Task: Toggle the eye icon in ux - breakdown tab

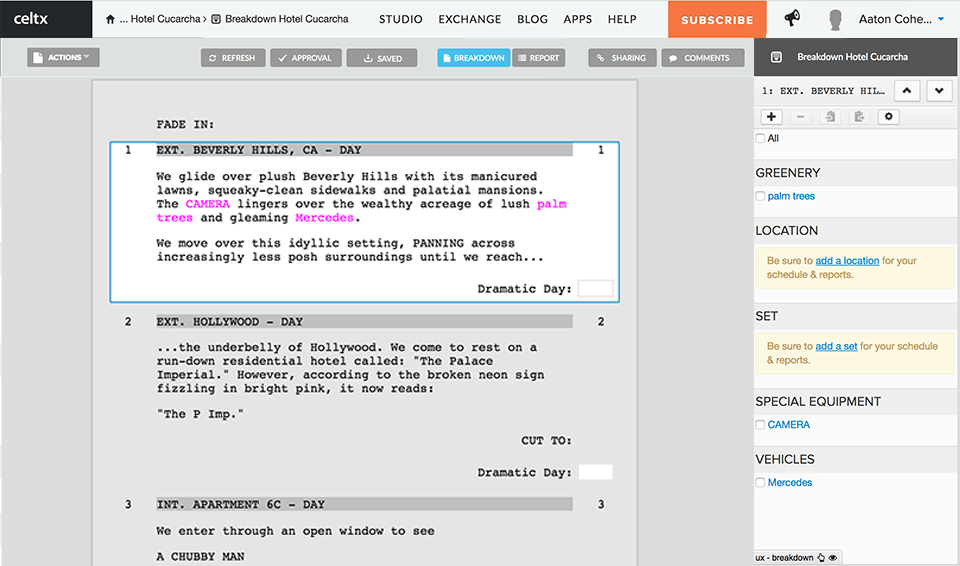Action: tap(833, 557)
